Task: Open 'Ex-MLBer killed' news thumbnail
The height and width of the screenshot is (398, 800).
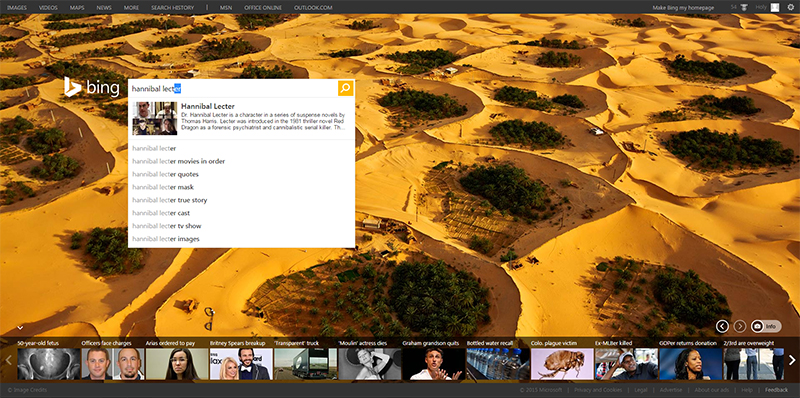Action: (626, 363)
